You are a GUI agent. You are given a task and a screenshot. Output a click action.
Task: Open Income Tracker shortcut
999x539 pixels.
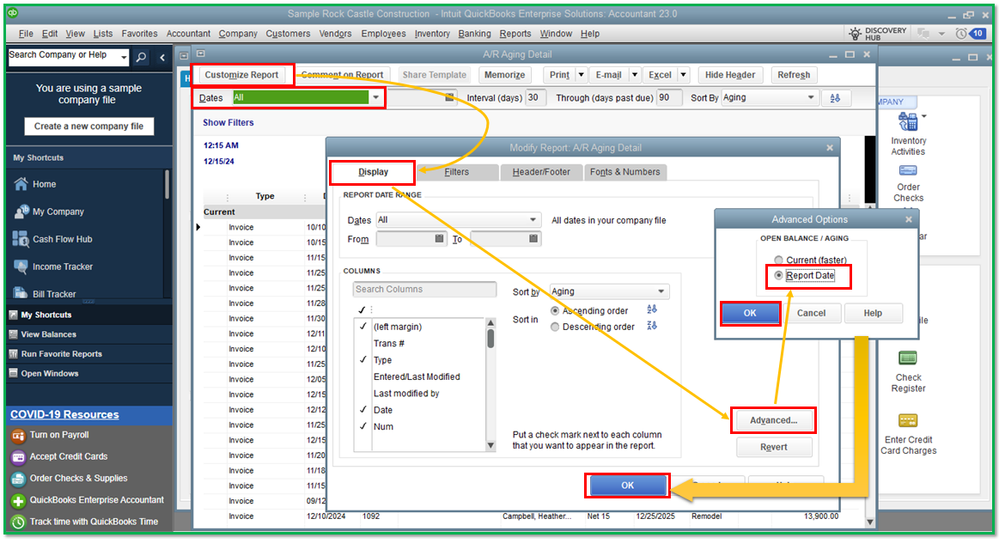[62, 266]
